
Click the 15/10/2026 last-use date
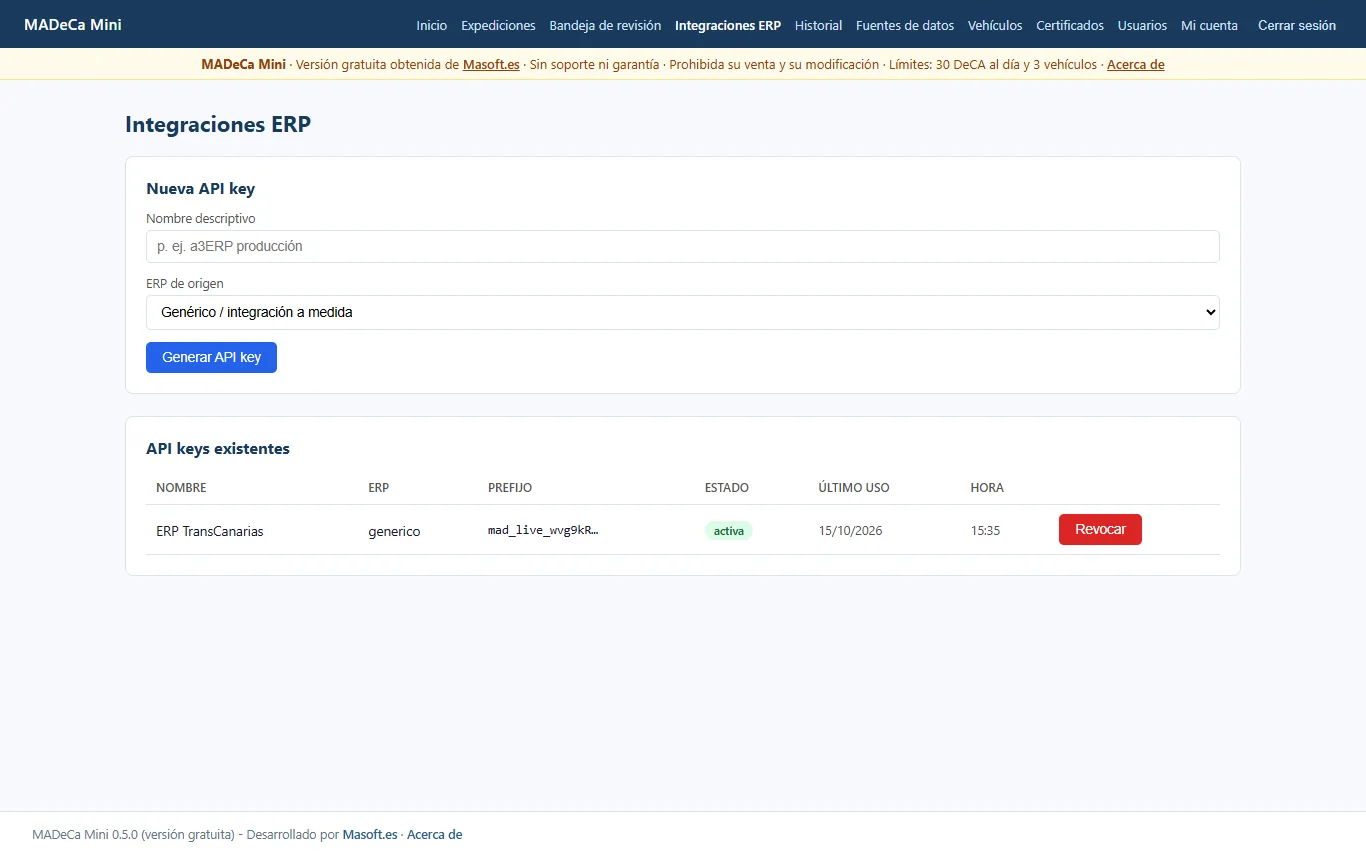850,531
